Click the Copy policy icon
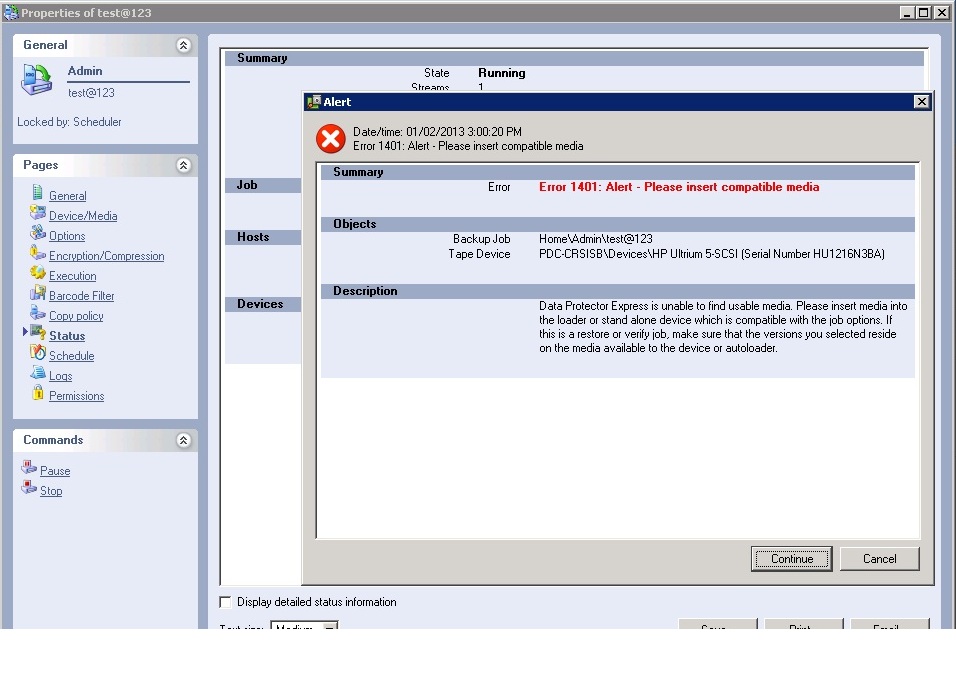The image size is (956, 696). [x=38, y=313]
